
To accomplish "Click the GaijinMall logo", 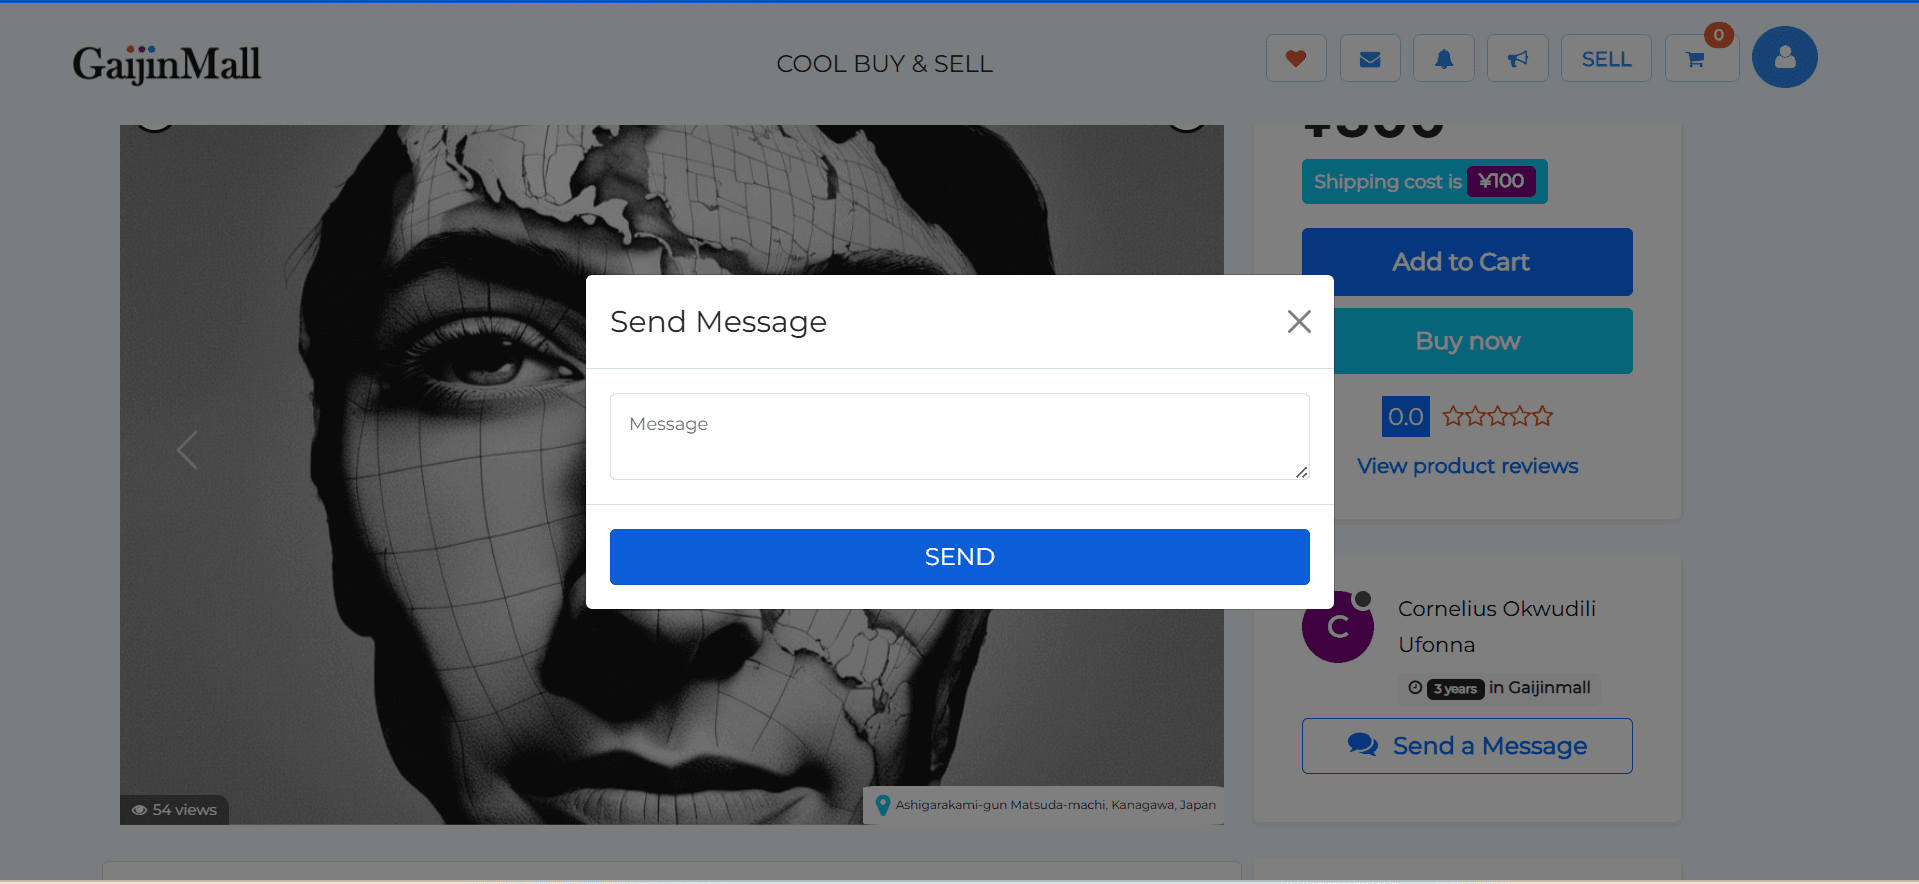I will coord(166,63).
